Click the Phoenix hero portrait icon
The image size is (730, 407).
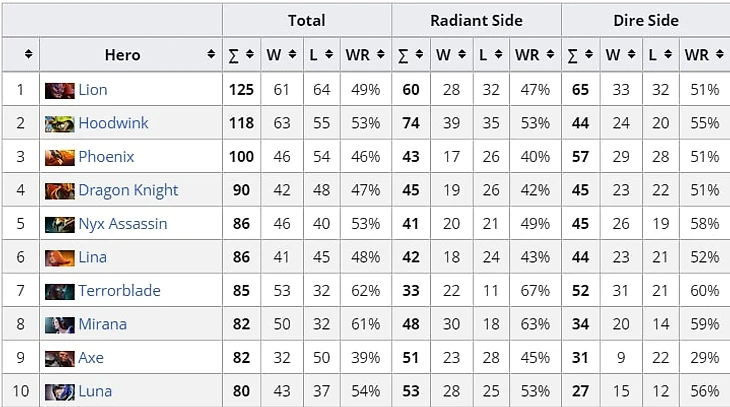pyautogui.click(x=59, y=157)
